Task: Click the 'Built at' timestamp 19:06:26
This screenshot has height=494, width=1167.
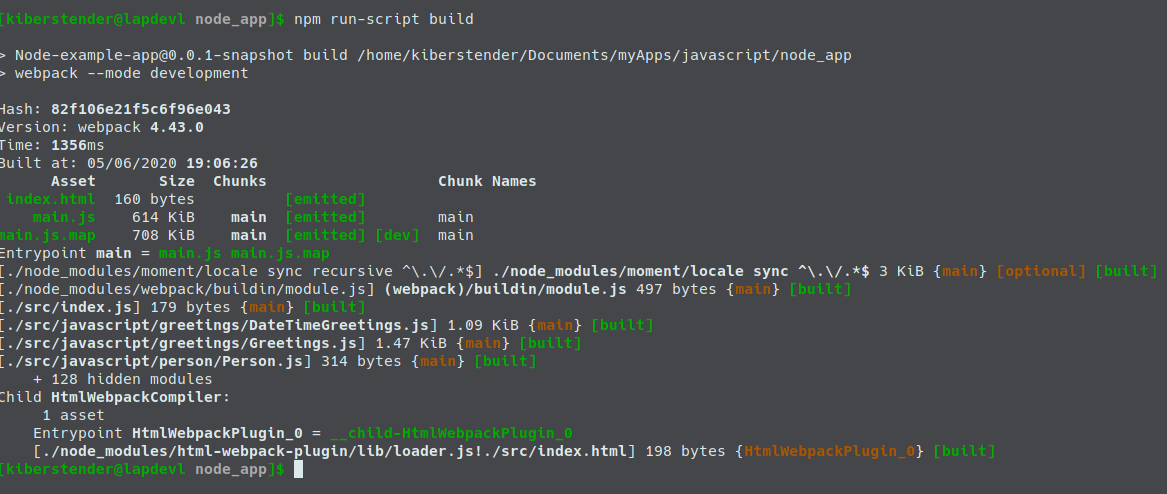Action: coord(221,163)
